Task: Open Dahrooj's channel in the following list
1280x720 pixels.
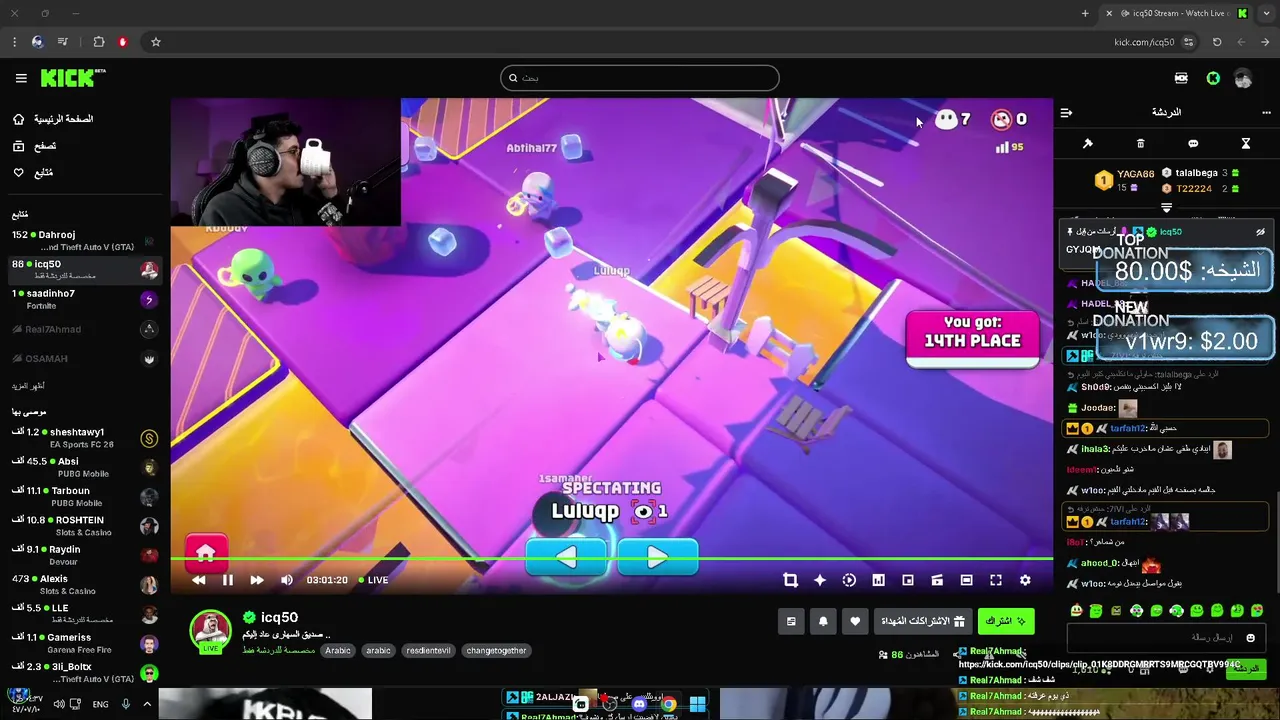Action: pos(84,240)
